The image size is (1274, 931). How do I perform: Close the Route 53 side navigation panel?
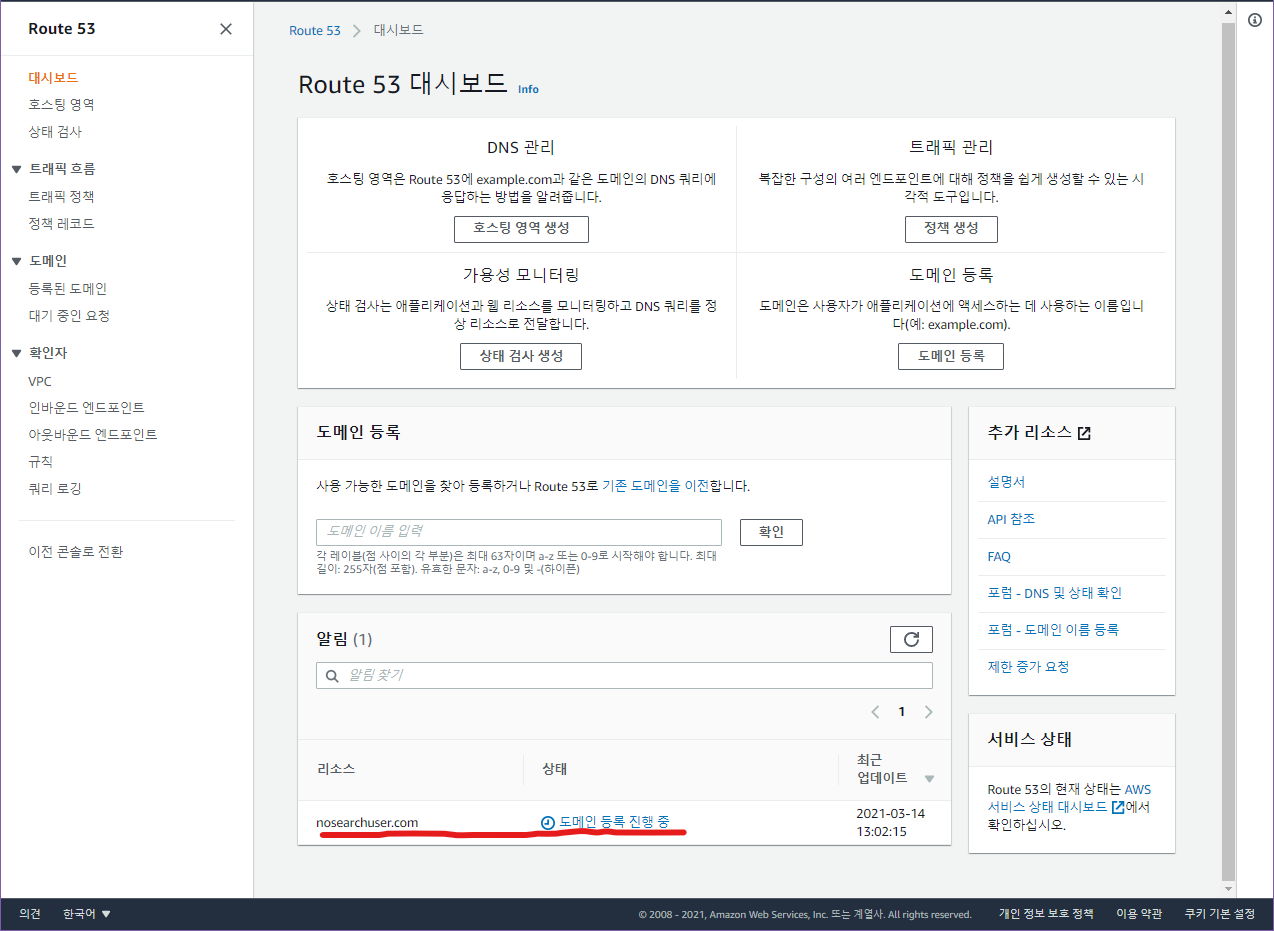226,29
